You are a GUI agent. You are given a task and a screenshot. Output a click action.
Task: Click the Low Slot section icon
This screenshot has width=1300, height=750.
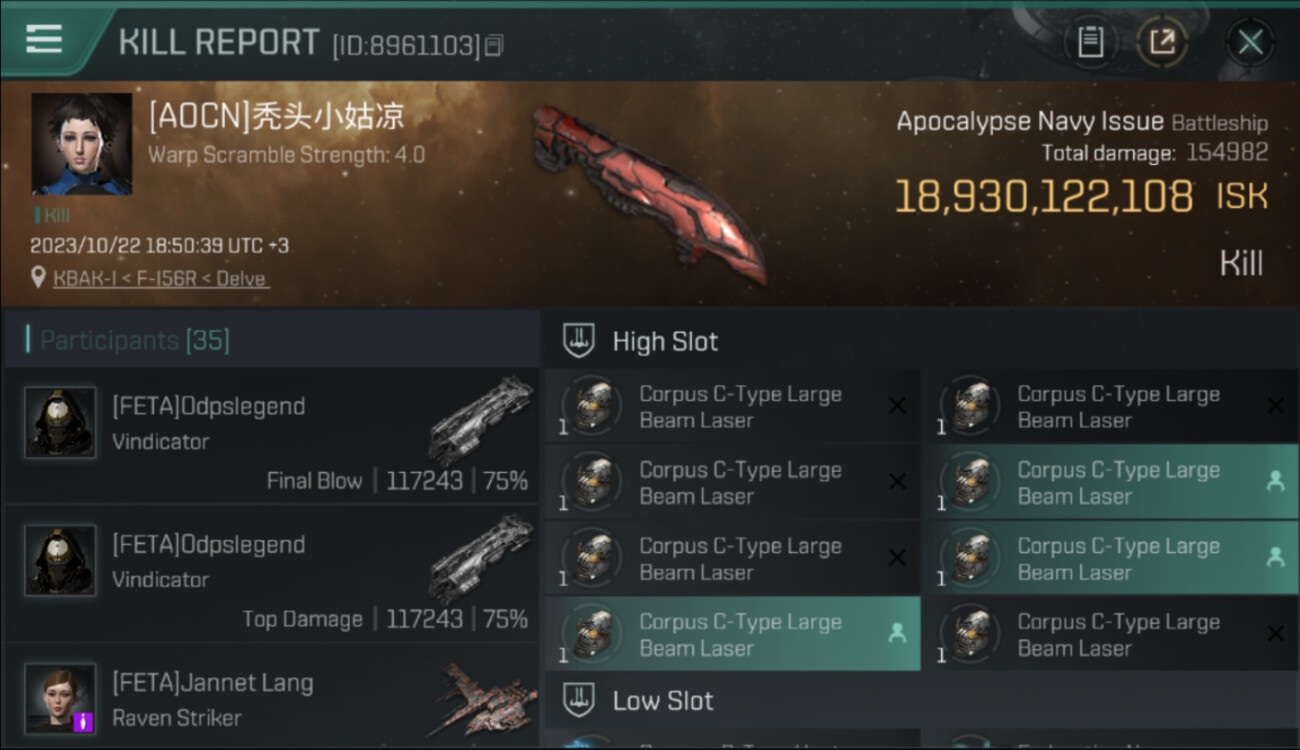click(579, 700)
